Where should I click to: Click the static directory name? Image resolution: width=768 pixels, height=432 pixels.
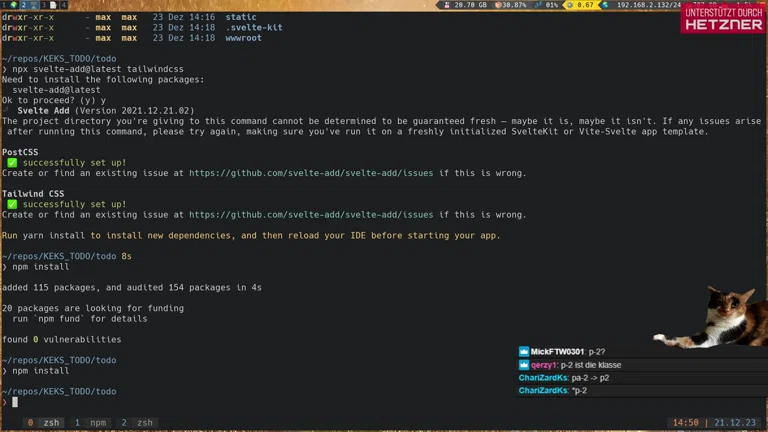coord(240,17)
